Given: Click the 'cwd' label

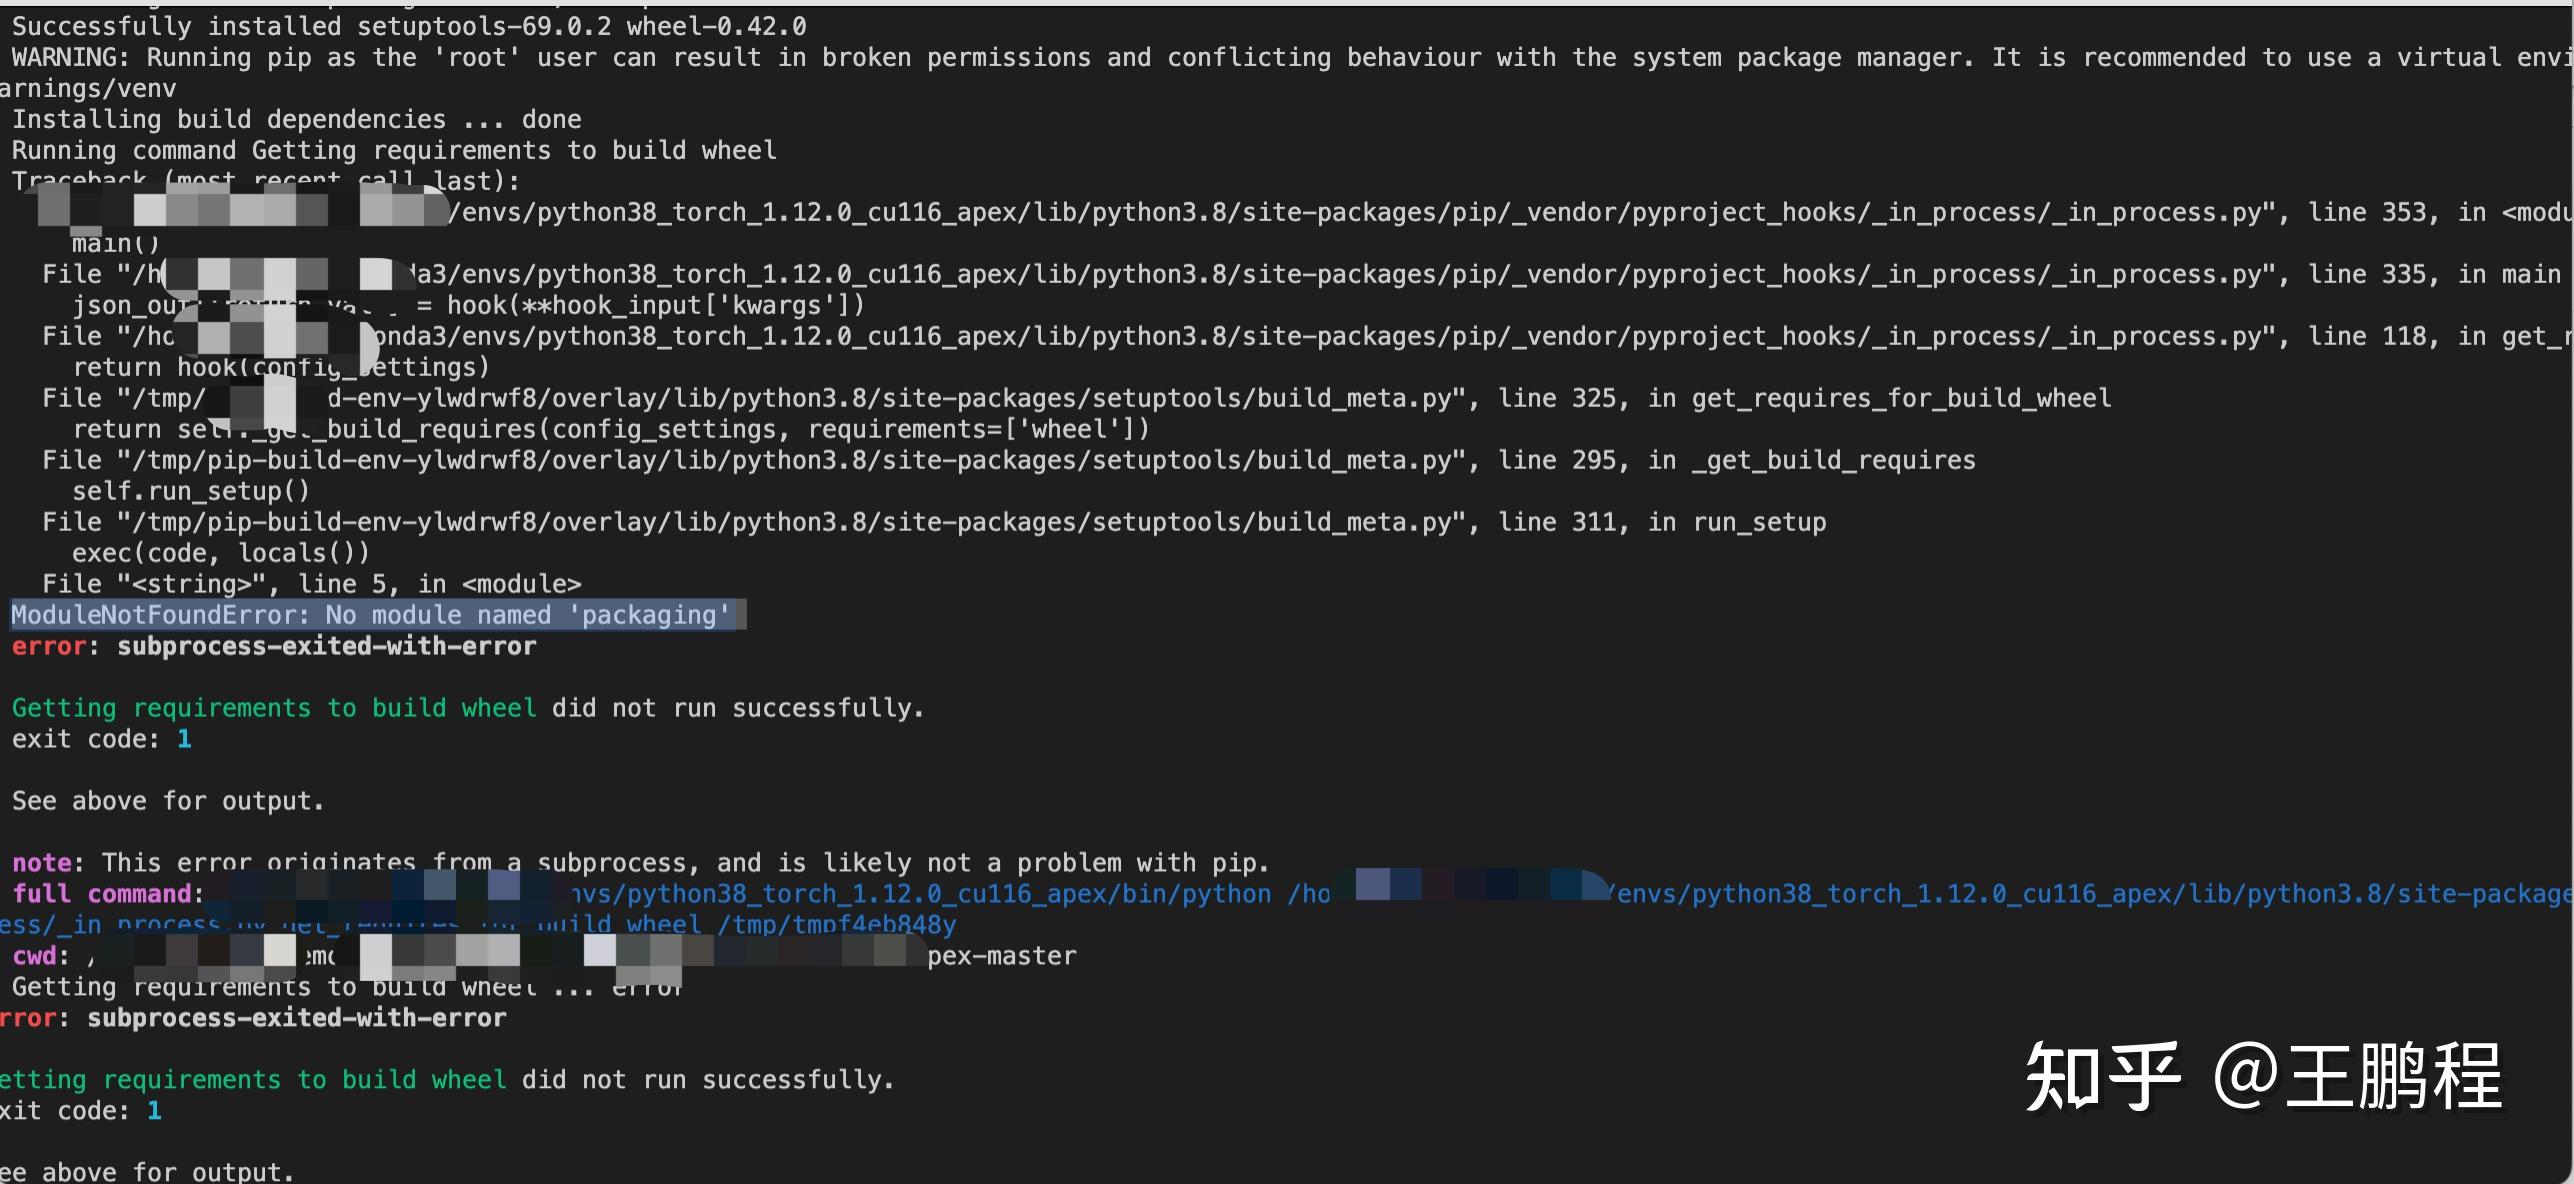Looking at the screenshot, I should (34, 955).
